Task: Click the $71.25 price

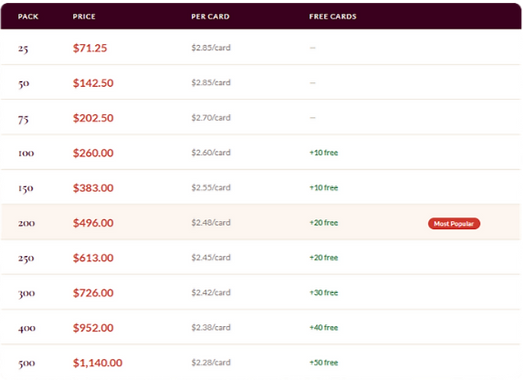Action: pyautogui.click(x=90, y=48)
